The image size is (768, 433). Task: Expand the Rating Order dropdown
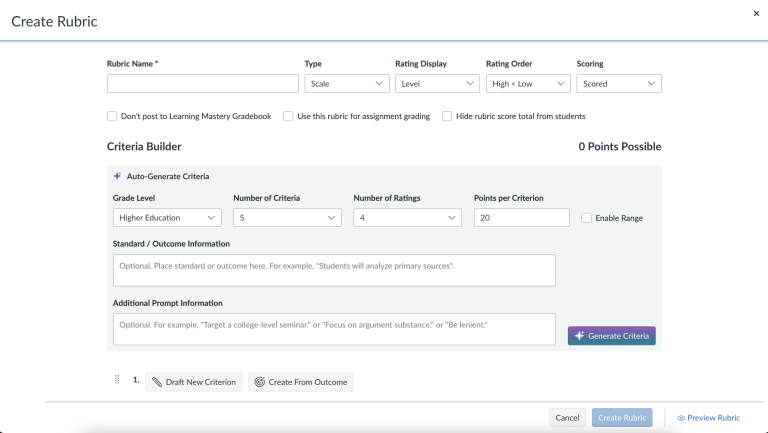coord(528,84)
